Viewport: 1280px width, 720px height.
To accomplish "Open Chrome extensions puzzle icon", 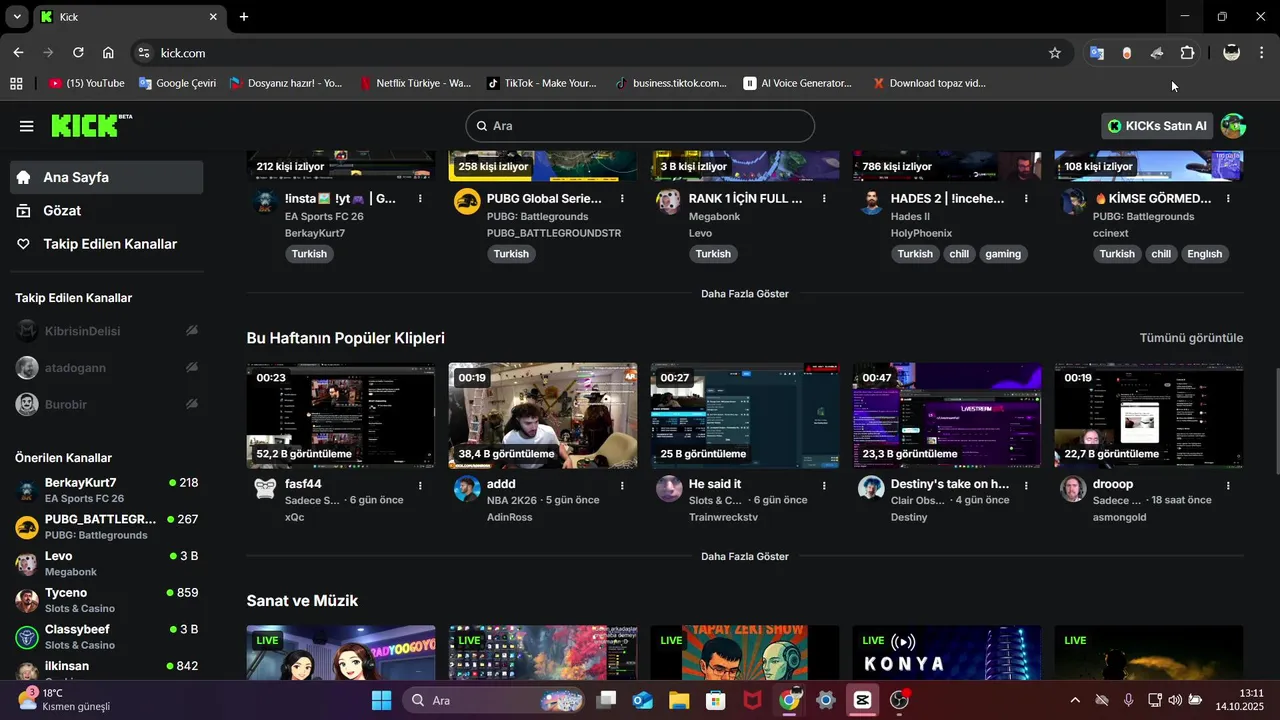I will [1187, 53].
